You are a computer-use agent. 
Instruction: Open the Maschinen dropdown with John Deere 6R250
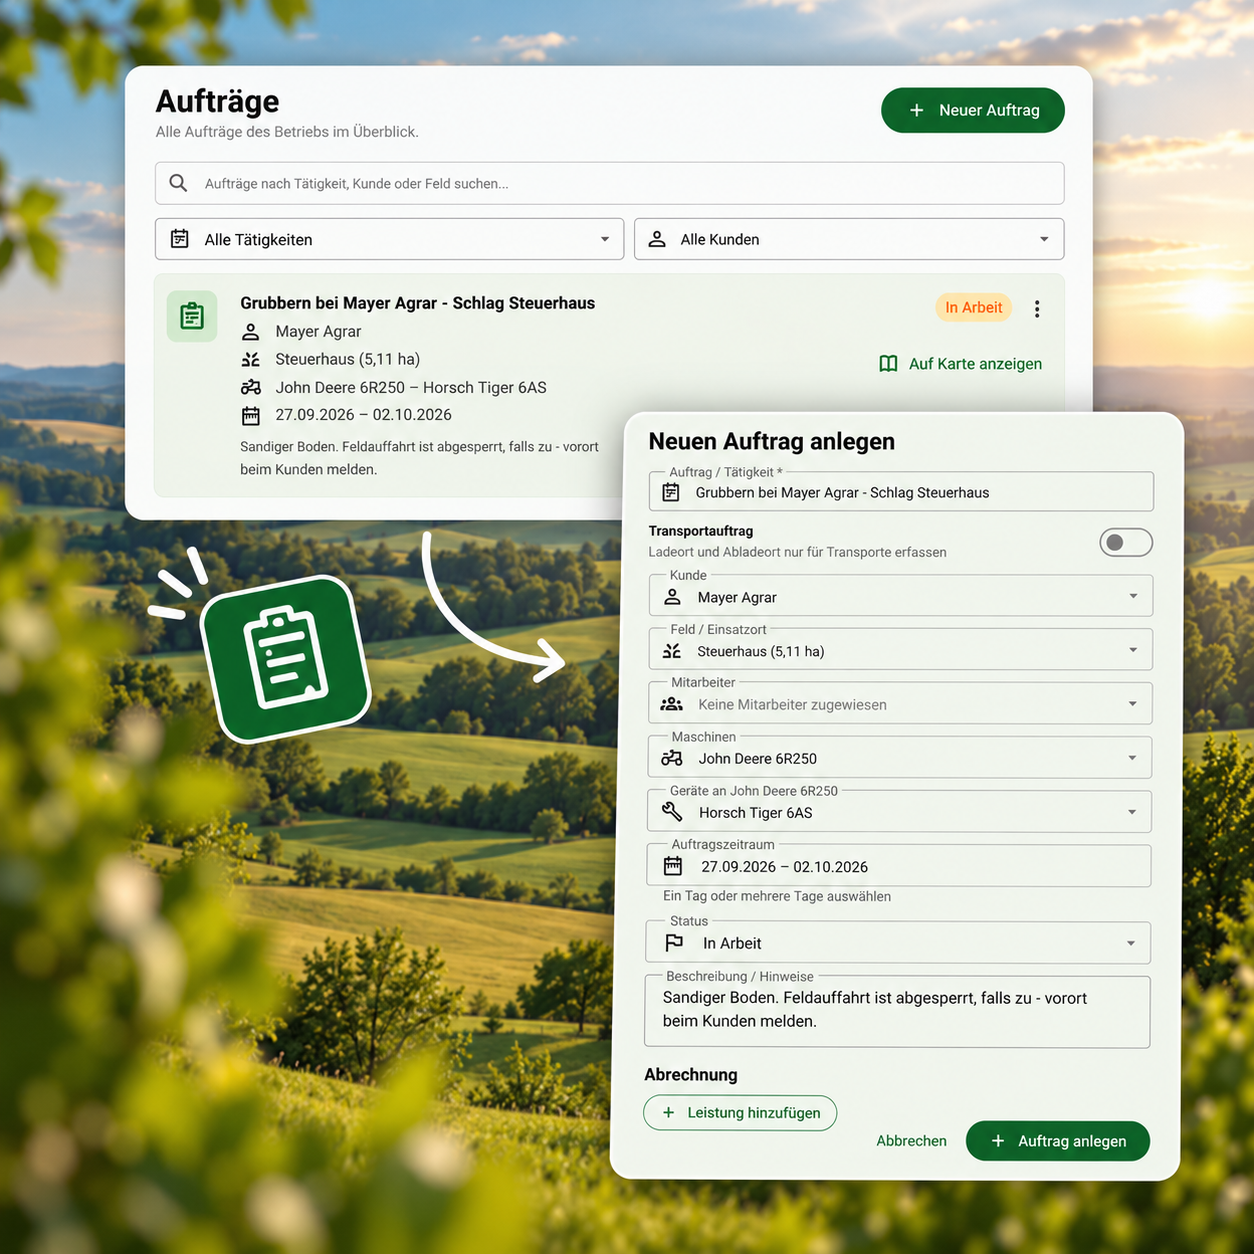pyautogui.click(x=900, y=758)
